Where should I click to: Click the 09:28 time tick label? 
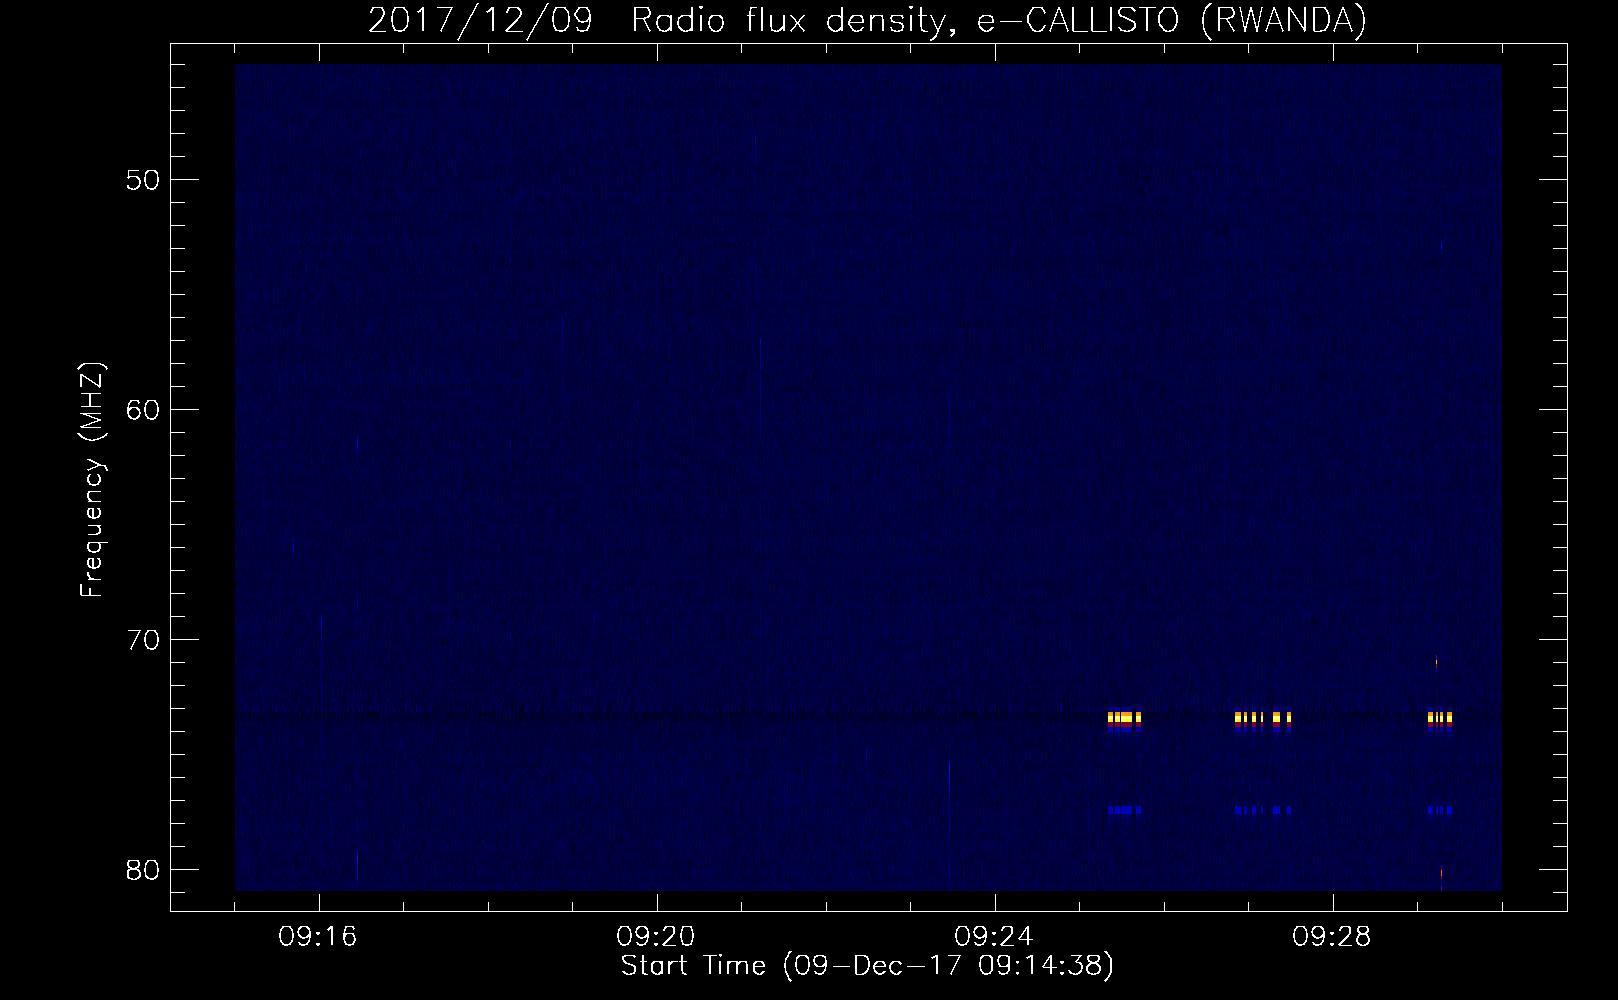(1332, 937)
